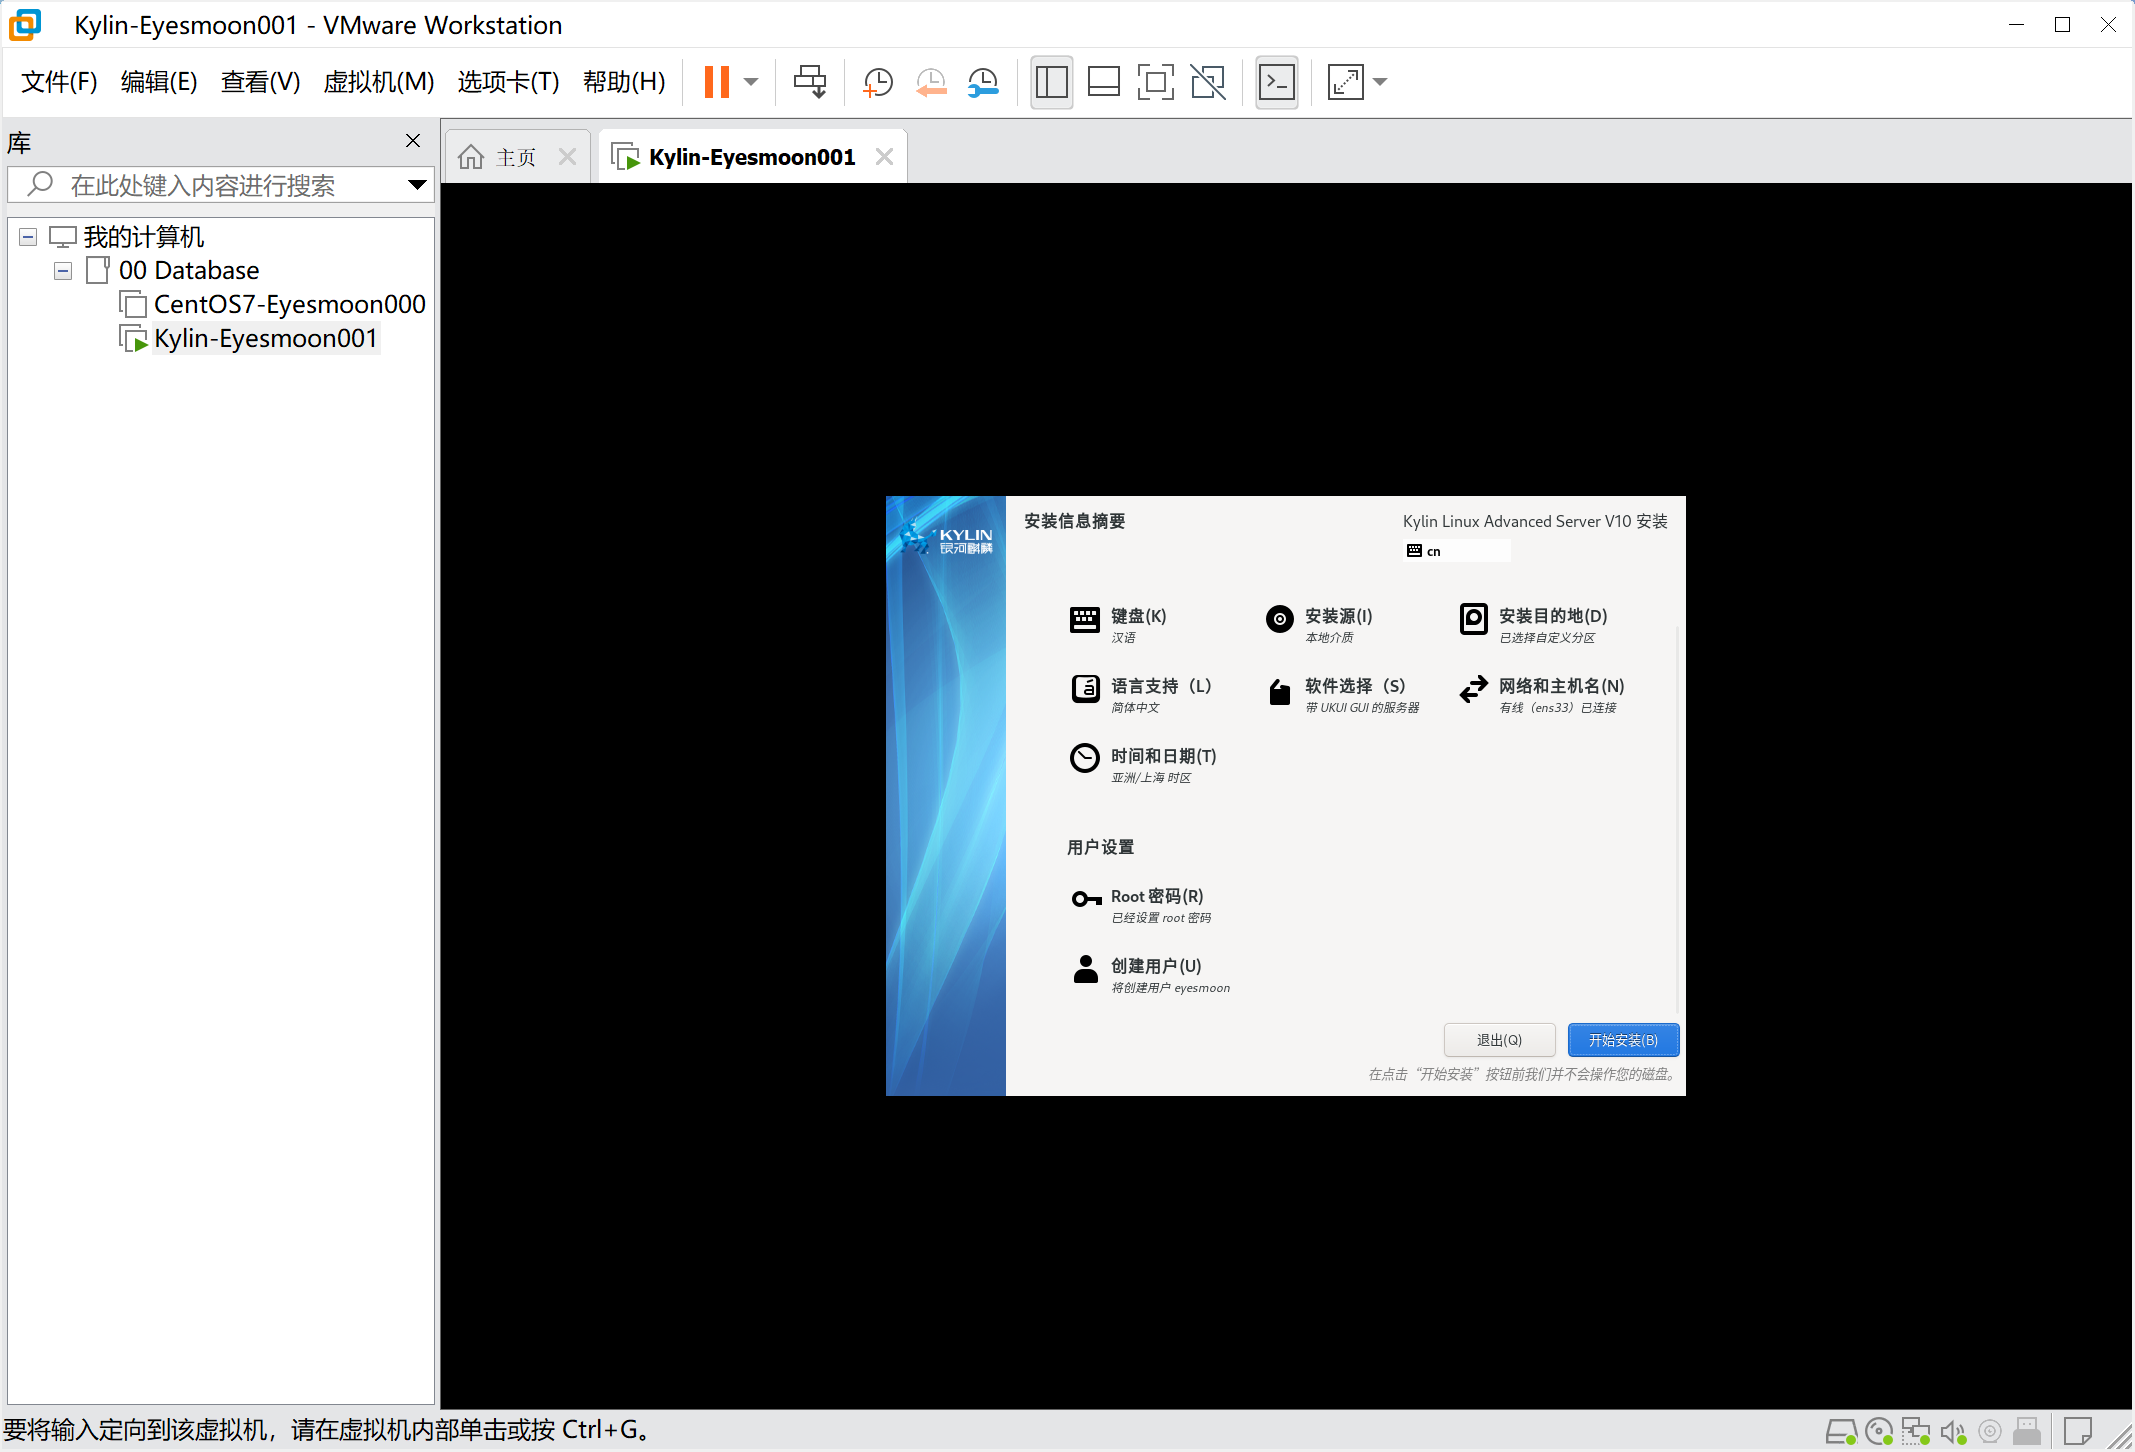Image resolution: width=2135 pixels, height=1452 pixels.
Task: Click the cn keyboard layout indicator
Action: pos(1457,551)
